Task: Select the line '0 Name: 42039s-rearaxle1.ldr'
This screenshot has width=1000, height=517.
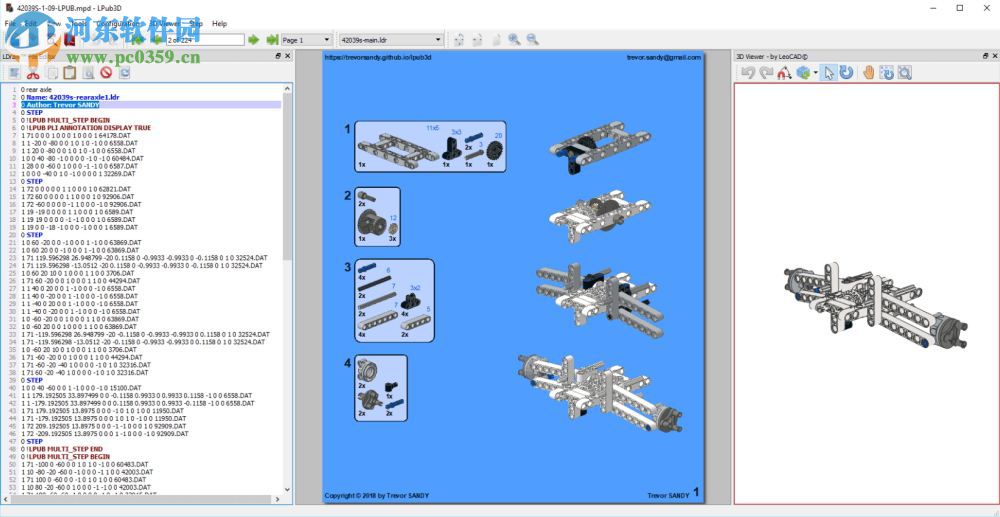Action: tap(70, 97)
